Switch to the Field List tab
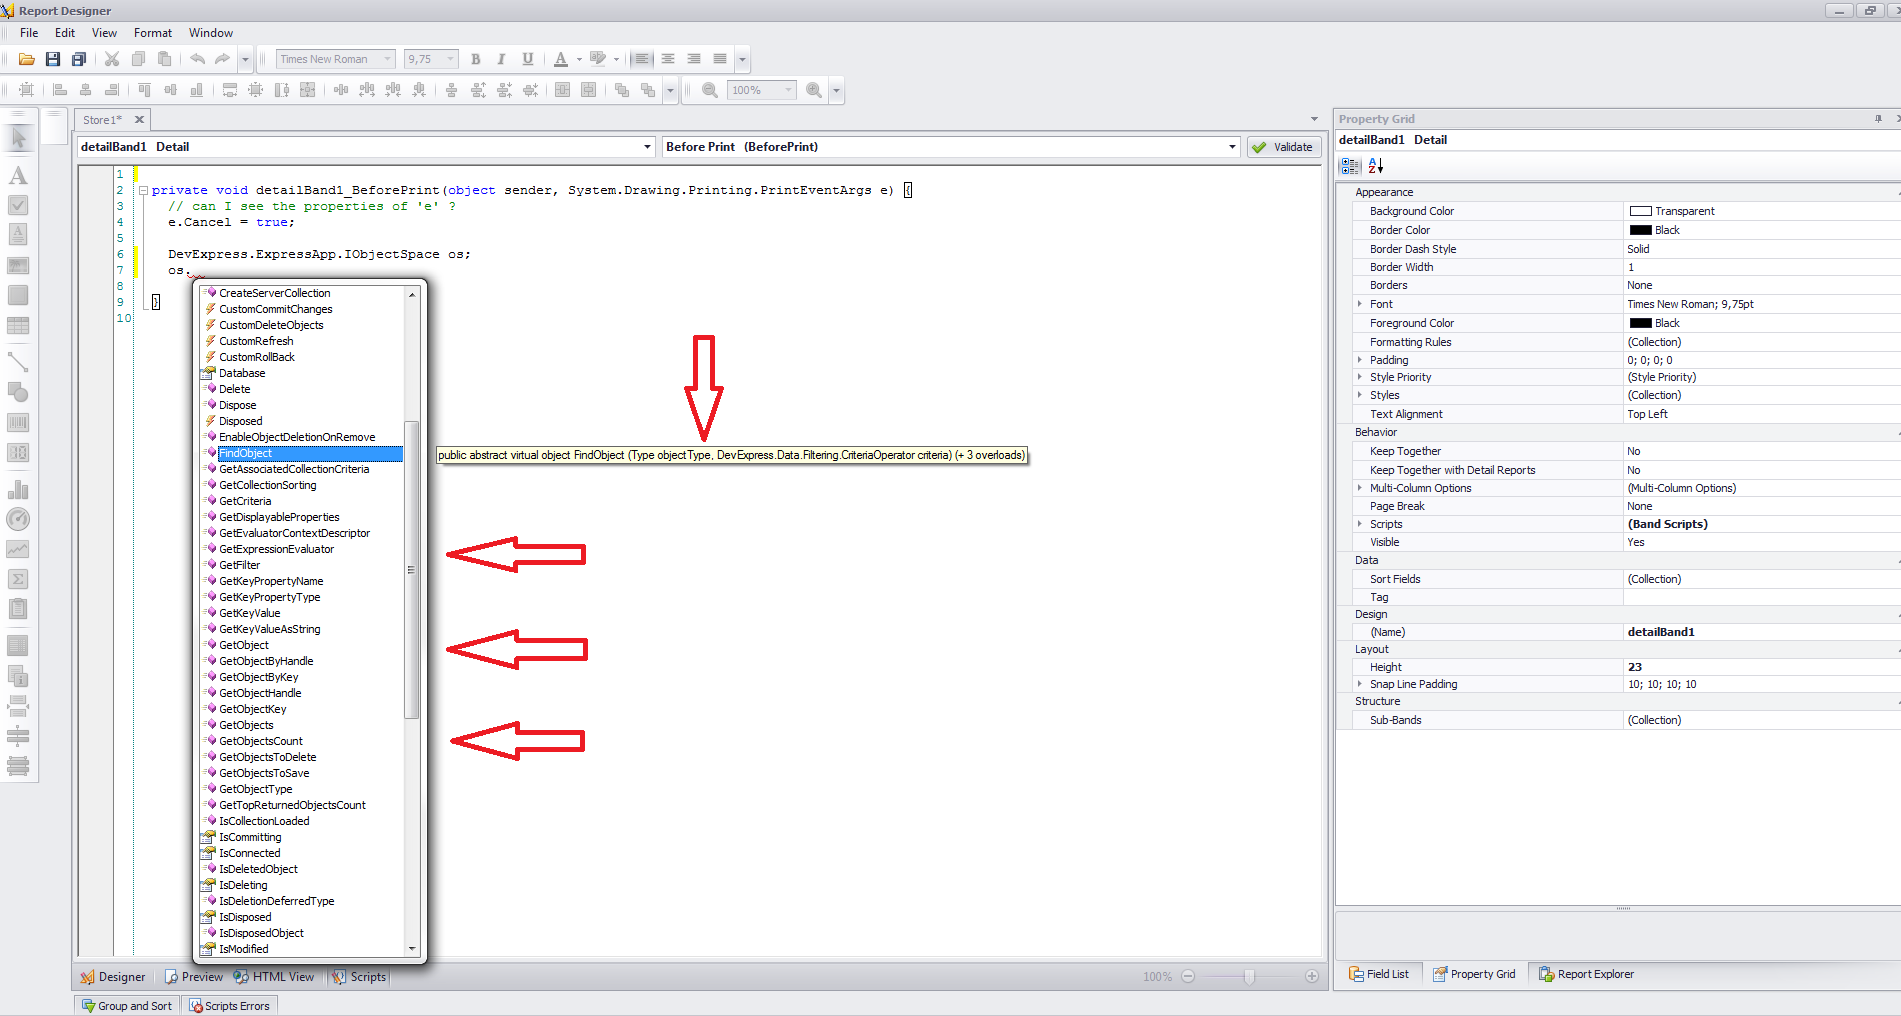1901x1016 pixels. pyautogui.click(x=1379, y=974)
